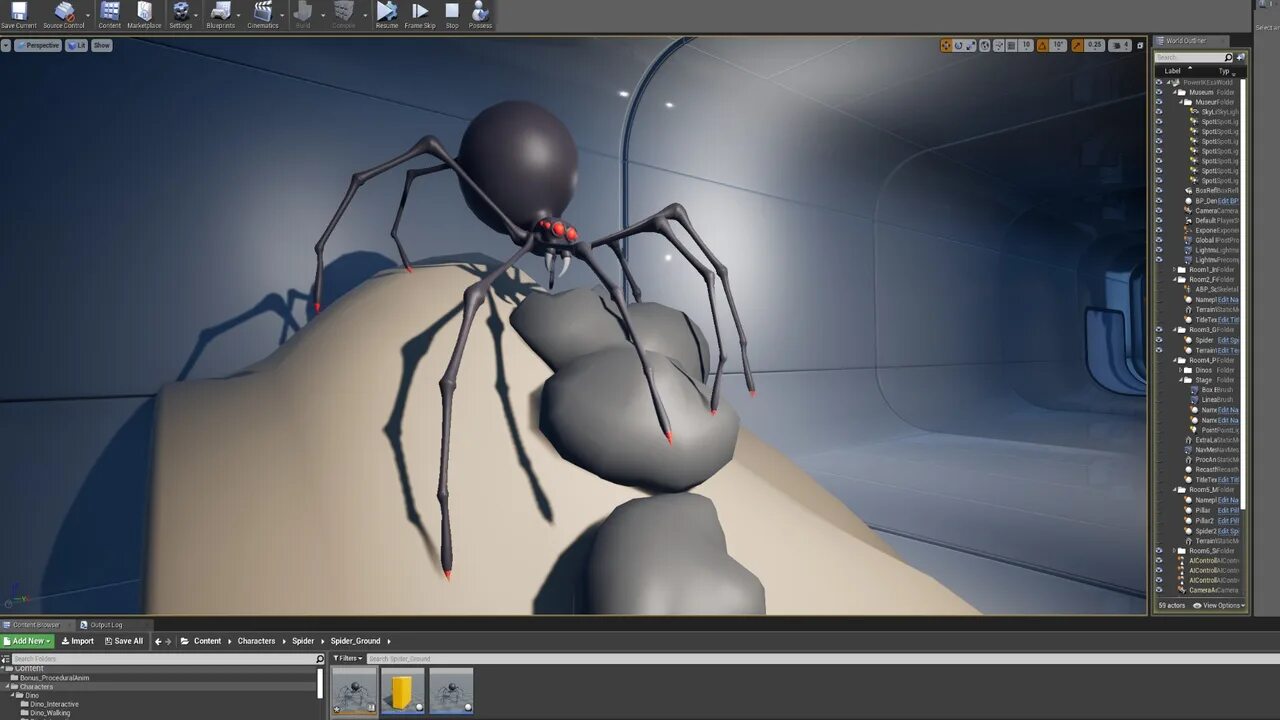This screenshot has width=1280, height=720.
Task: Open grid snap value 10
Action: [1026, 45]
